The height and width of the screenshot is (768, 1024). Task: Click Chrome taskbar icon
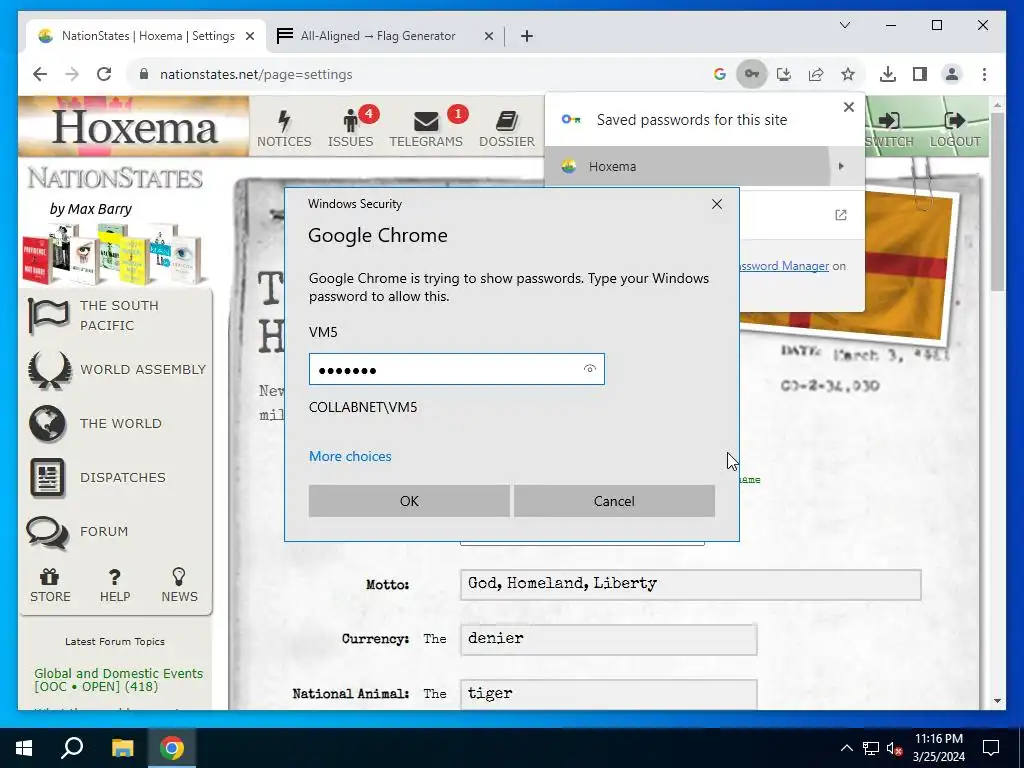coord(172,748)
